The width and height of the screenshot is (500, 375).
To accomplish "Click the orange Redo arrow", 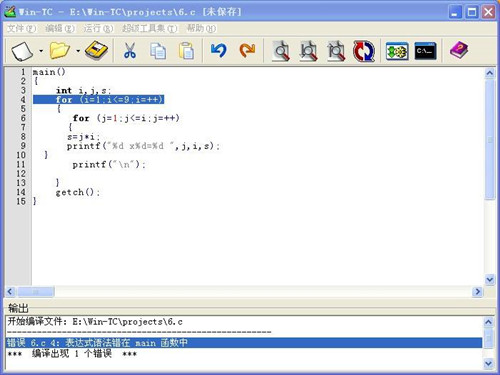I will tap(247, 51).
